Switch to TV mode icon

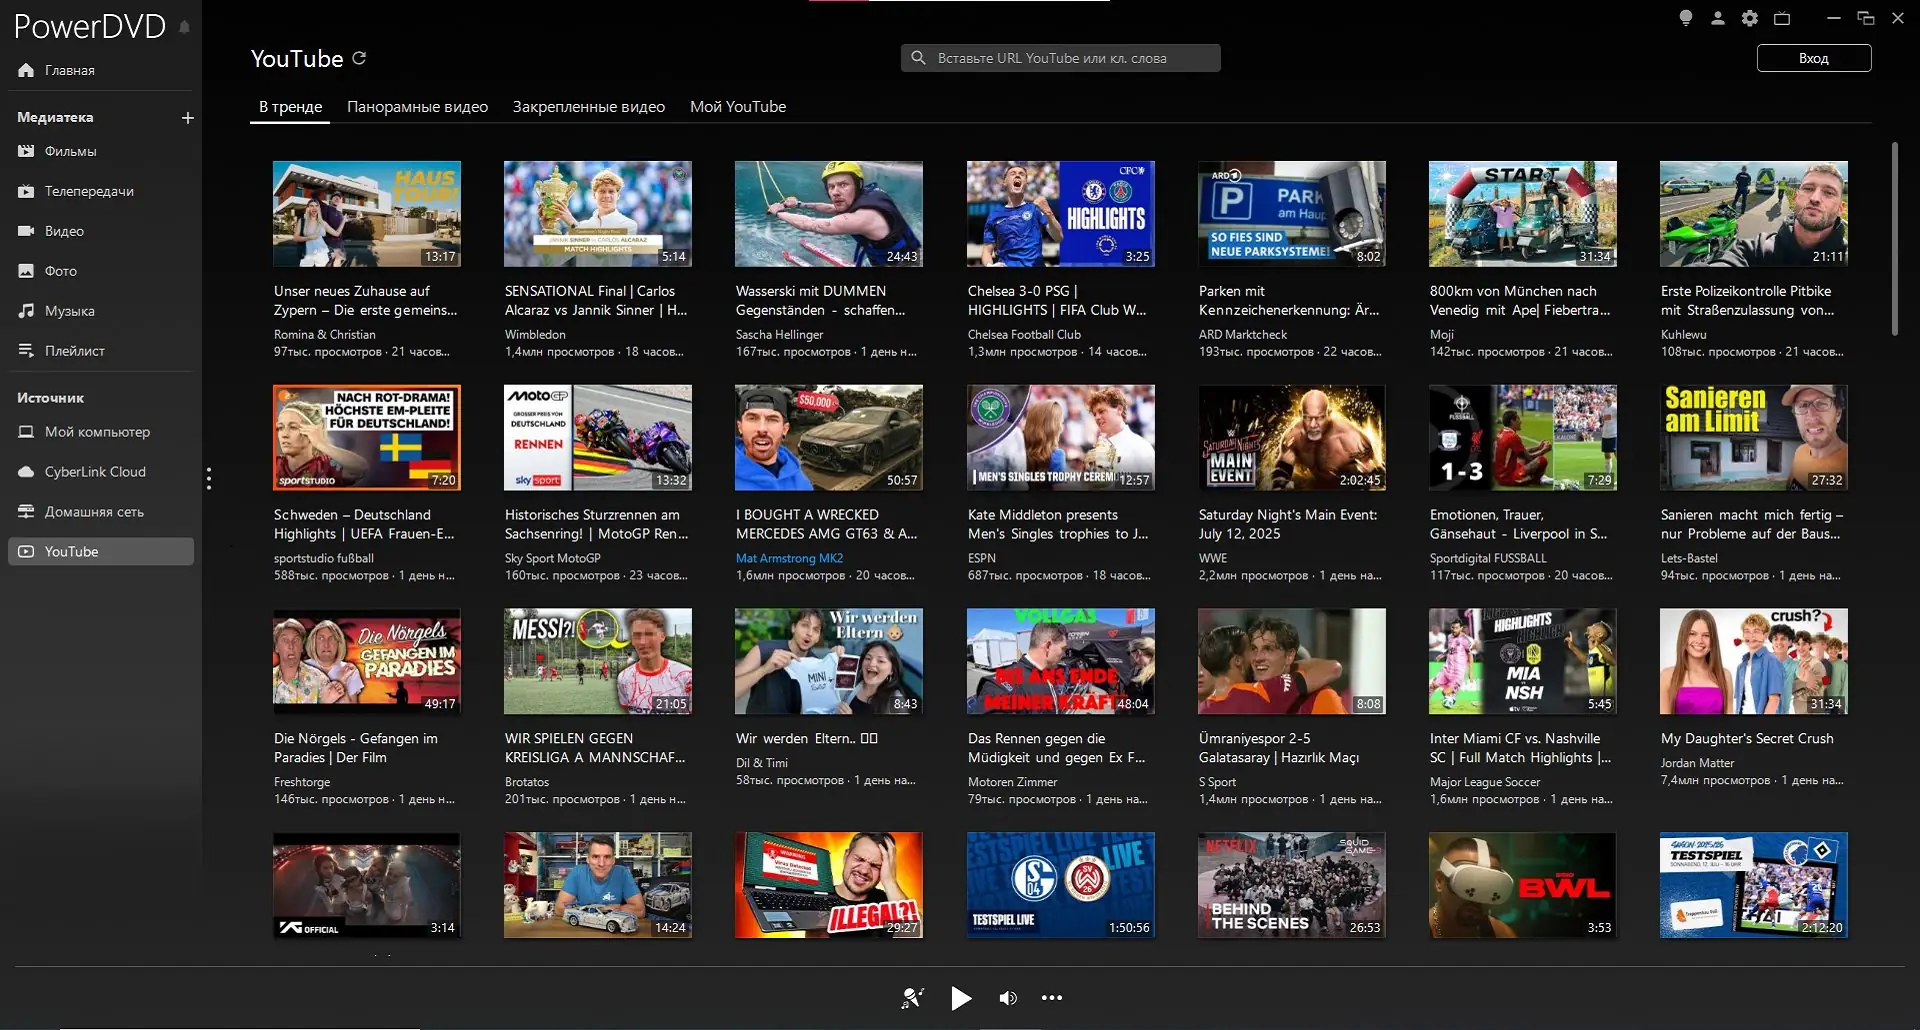tap(1782, 18)
